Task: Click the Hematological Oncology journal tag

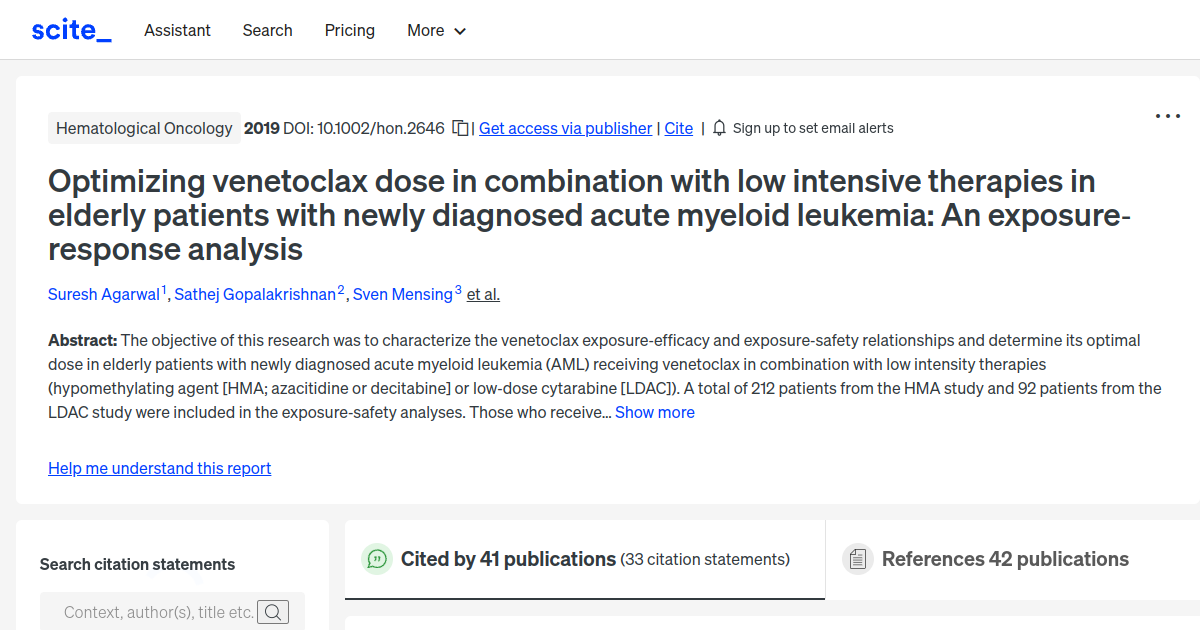Action: coord(144,128)
